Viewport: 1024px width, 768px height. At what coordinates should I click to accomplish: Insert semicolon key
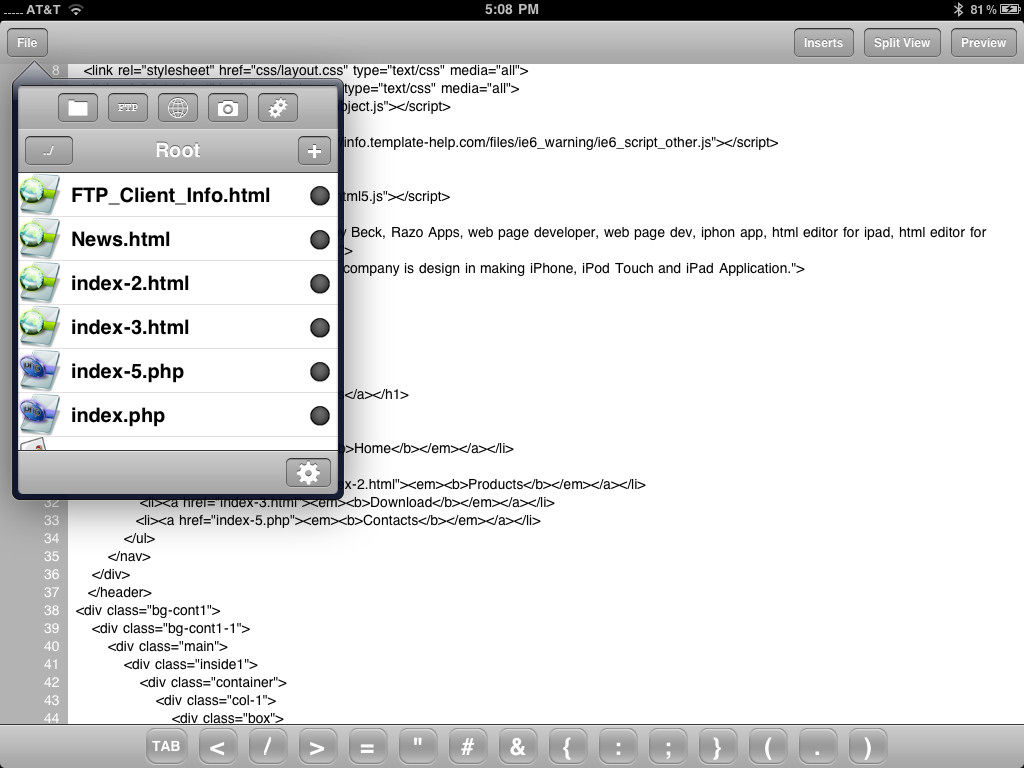pos(668,746)
